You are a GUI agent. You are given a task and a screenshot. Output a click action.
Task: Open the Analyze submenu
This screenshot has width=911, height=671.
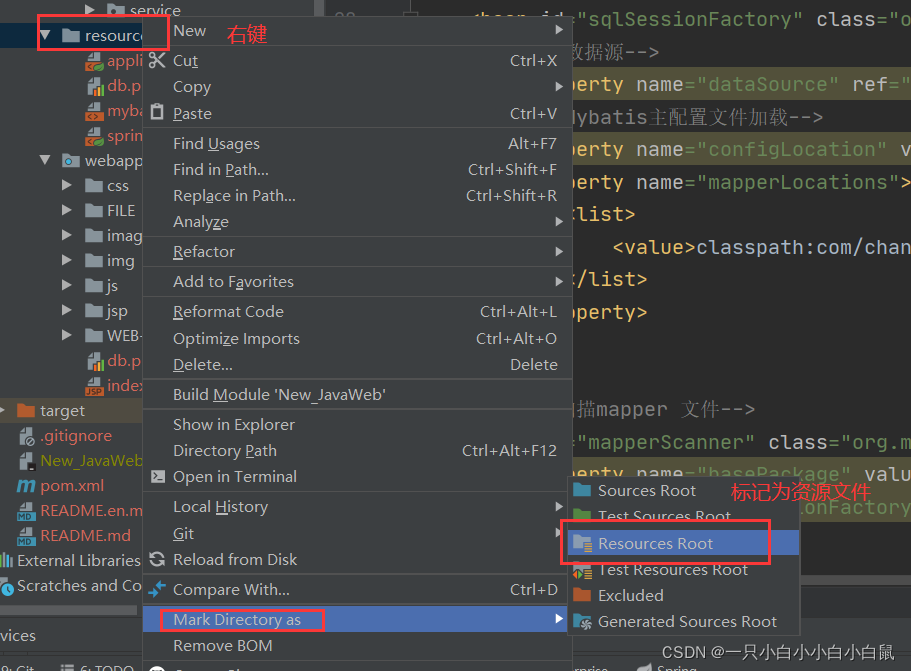(357, 221)
